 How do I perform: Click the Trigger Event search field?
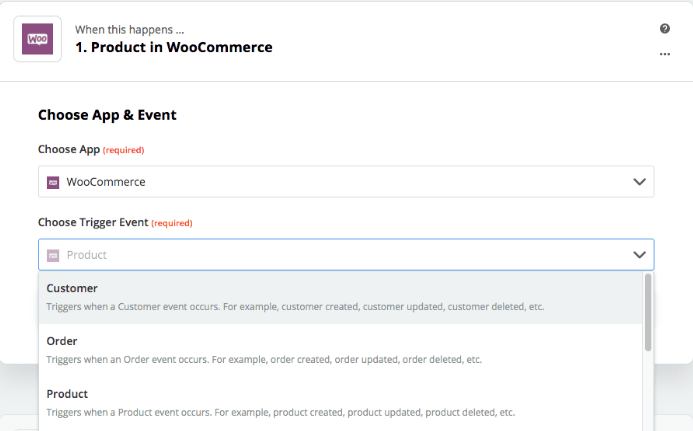(x=340, y=255)
